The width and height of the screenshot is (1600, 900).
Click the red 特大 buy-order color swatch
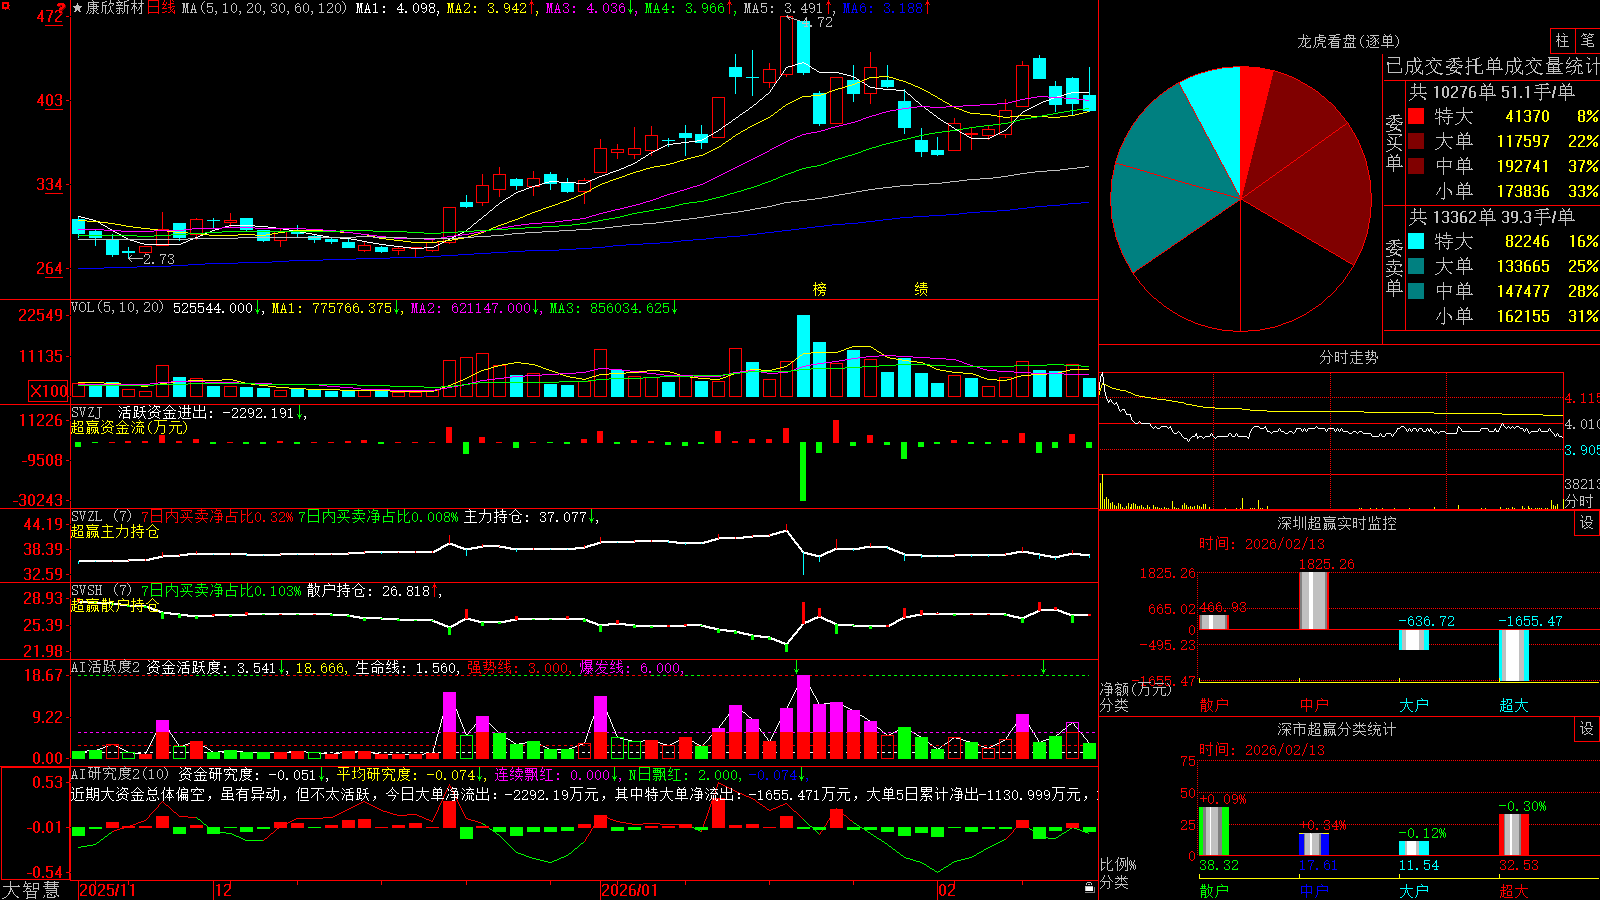click(x=1416, y=116)
